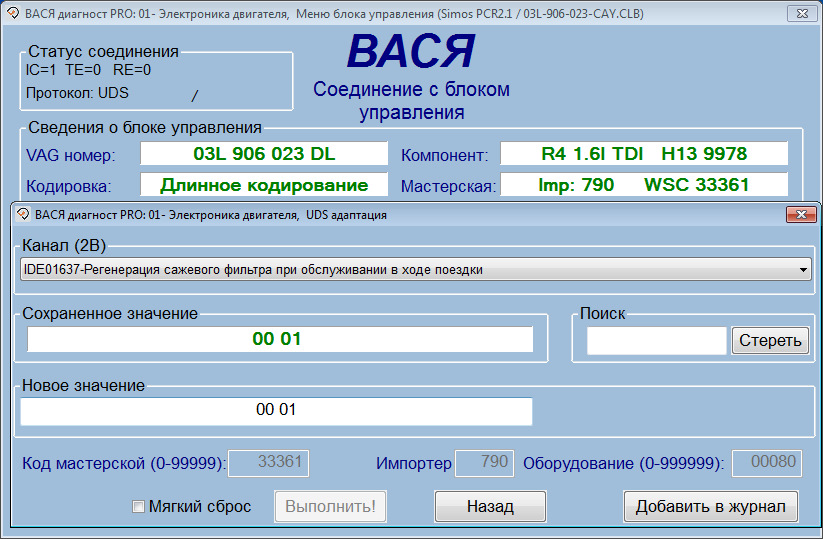Click the Оборудование (0-999999) label
This screenshot has width=823, height=539.
(x=624, y=463)
